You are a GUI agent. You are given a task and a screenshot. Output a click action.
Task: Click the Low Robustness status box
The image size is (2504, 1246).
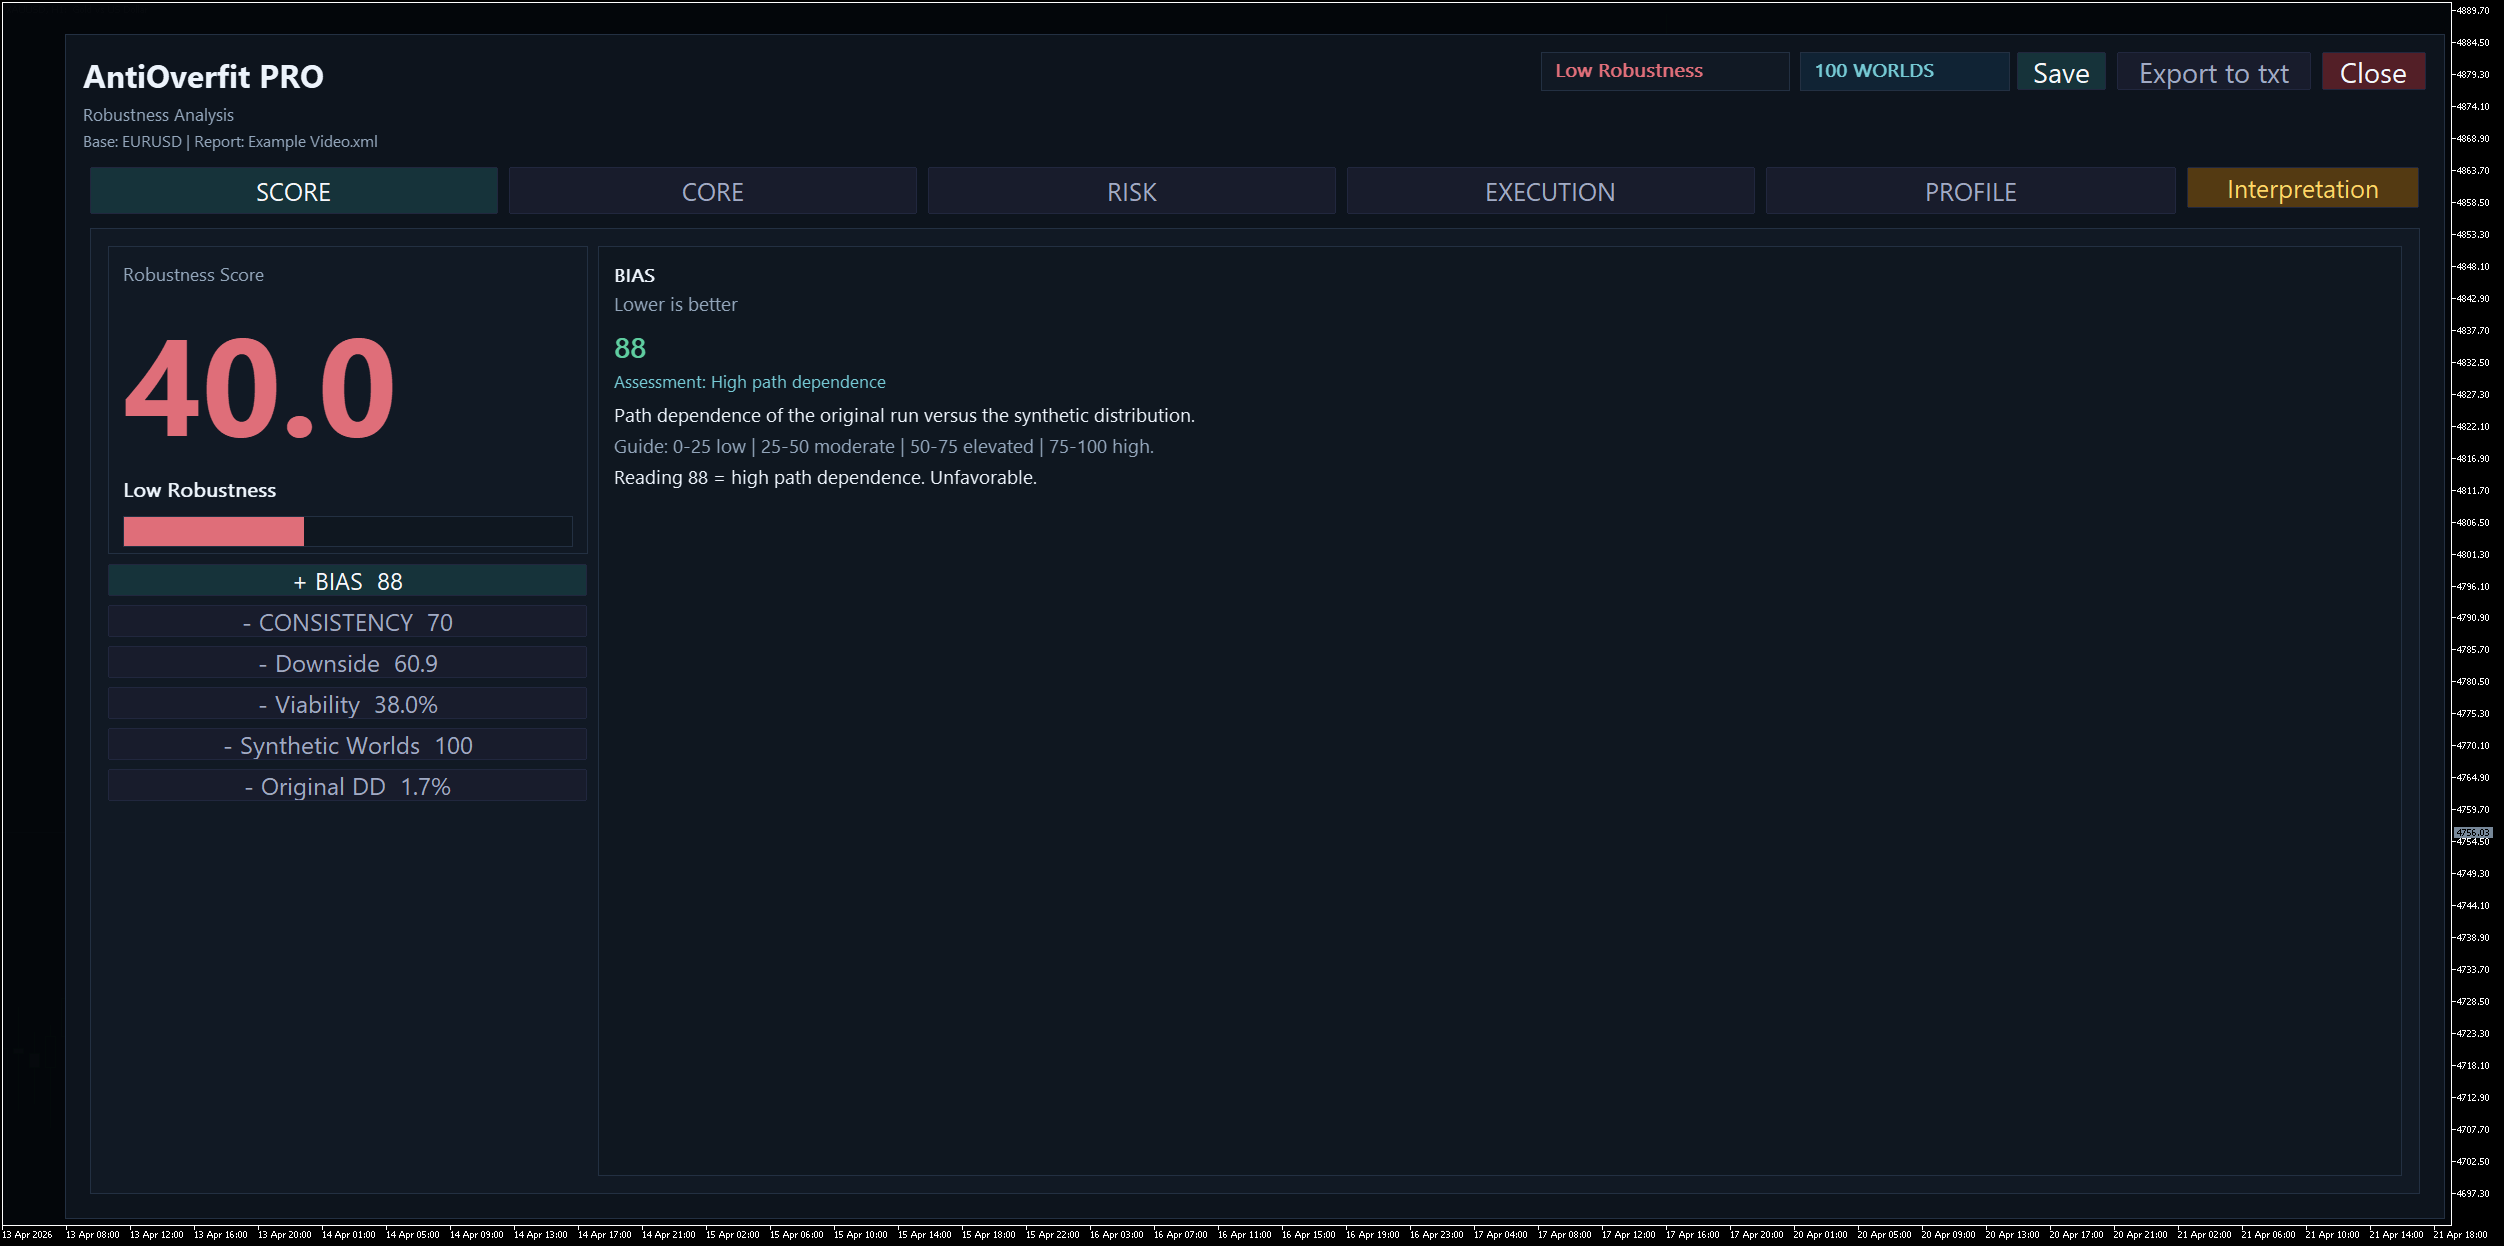(1664, 71)
